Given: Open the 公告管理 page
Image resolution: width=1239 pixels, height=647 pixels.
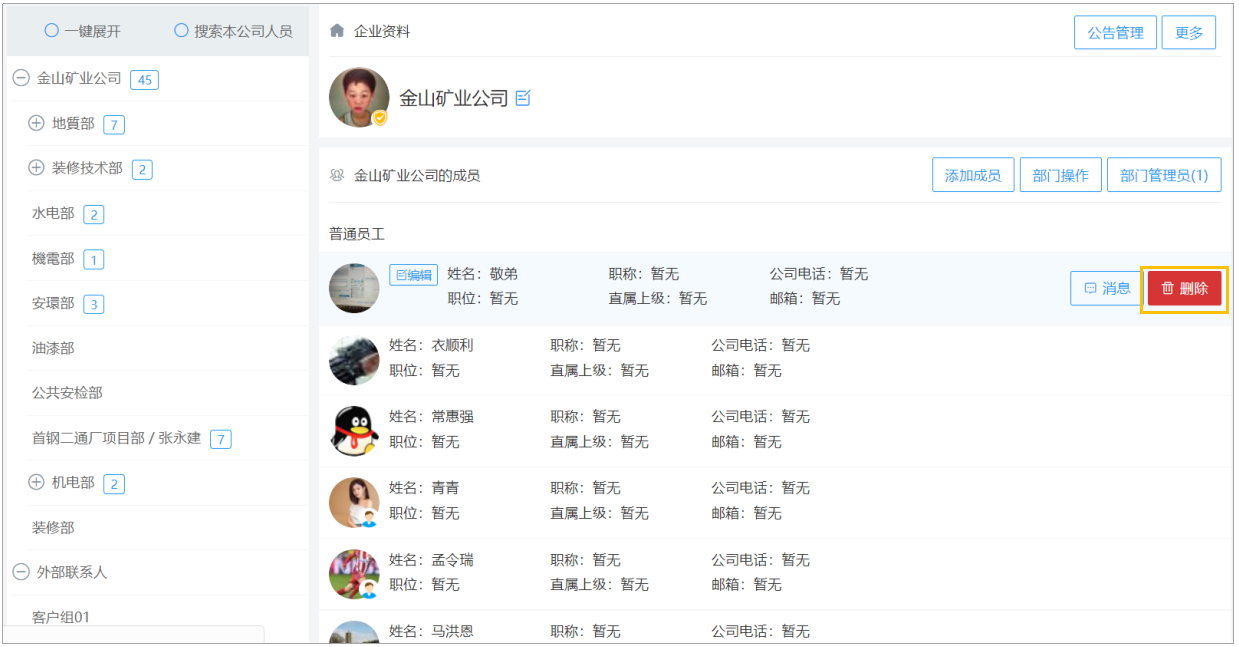Looking at the screenshot, I should point(1115,32).
